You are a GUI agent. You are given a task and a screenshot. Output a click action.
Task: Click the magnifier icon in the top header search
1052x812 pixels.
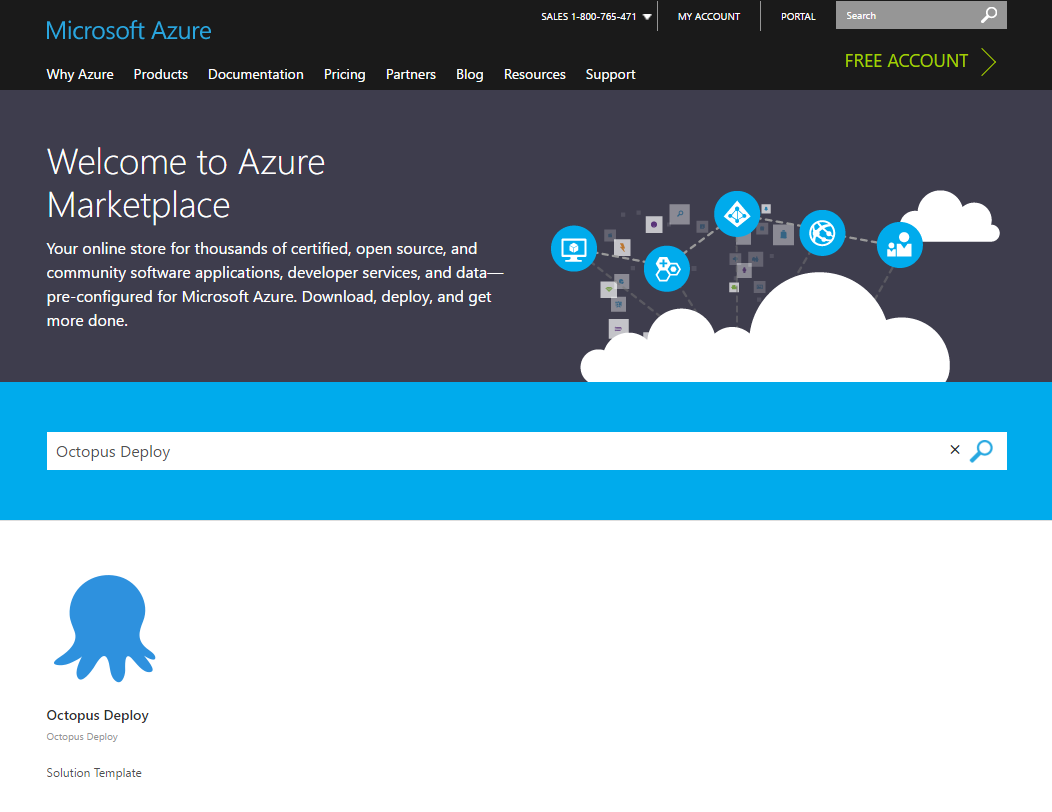(988, 15)
